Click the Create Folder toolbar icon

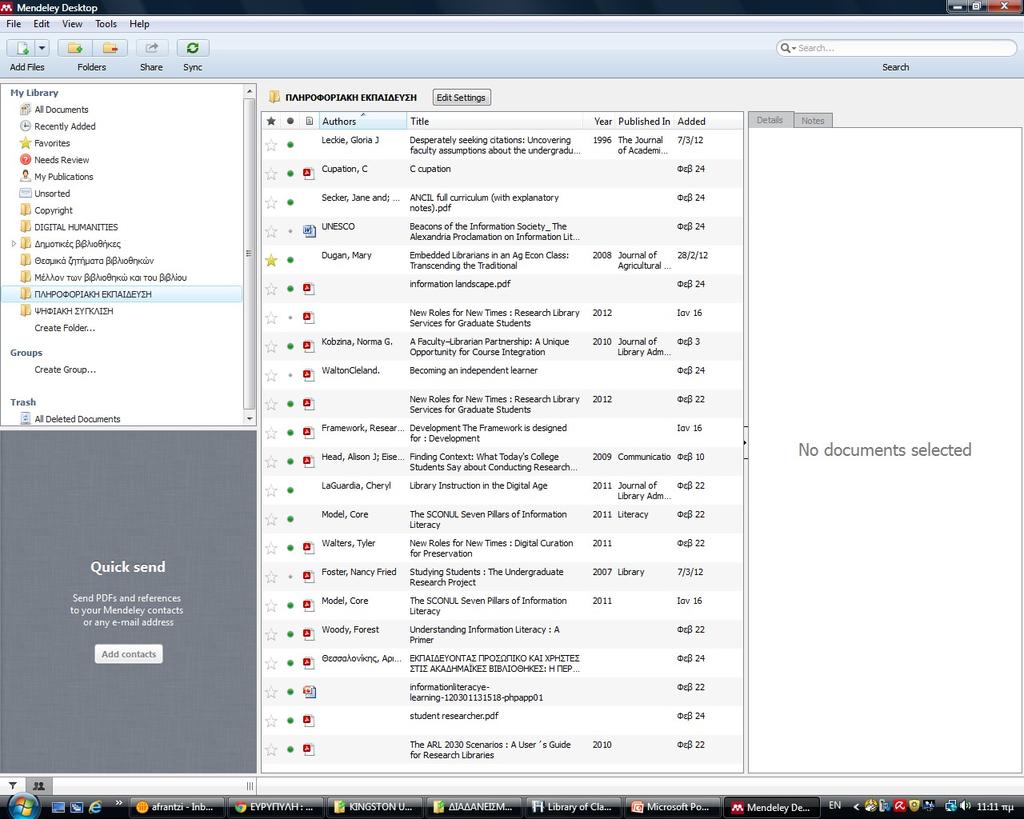74,48
